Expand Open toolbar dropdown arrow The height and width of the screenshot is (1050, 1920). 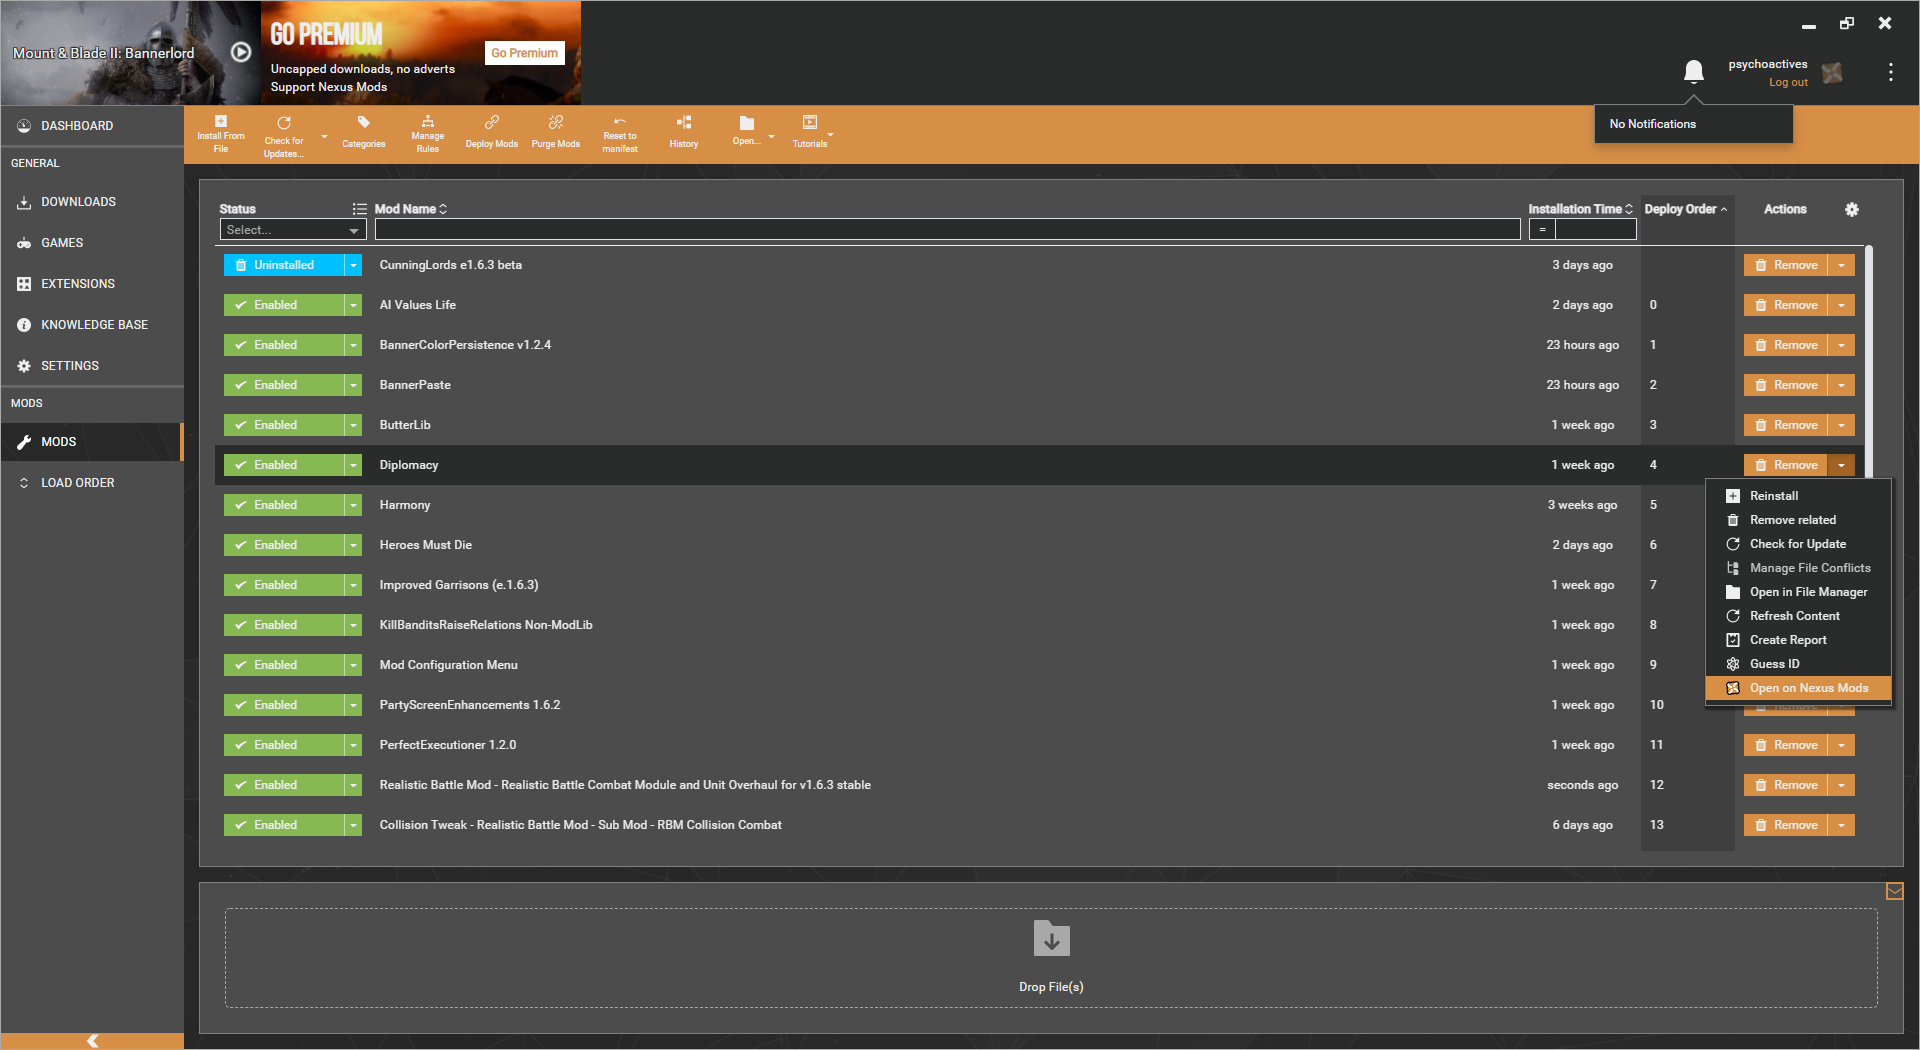coord(771,137)
